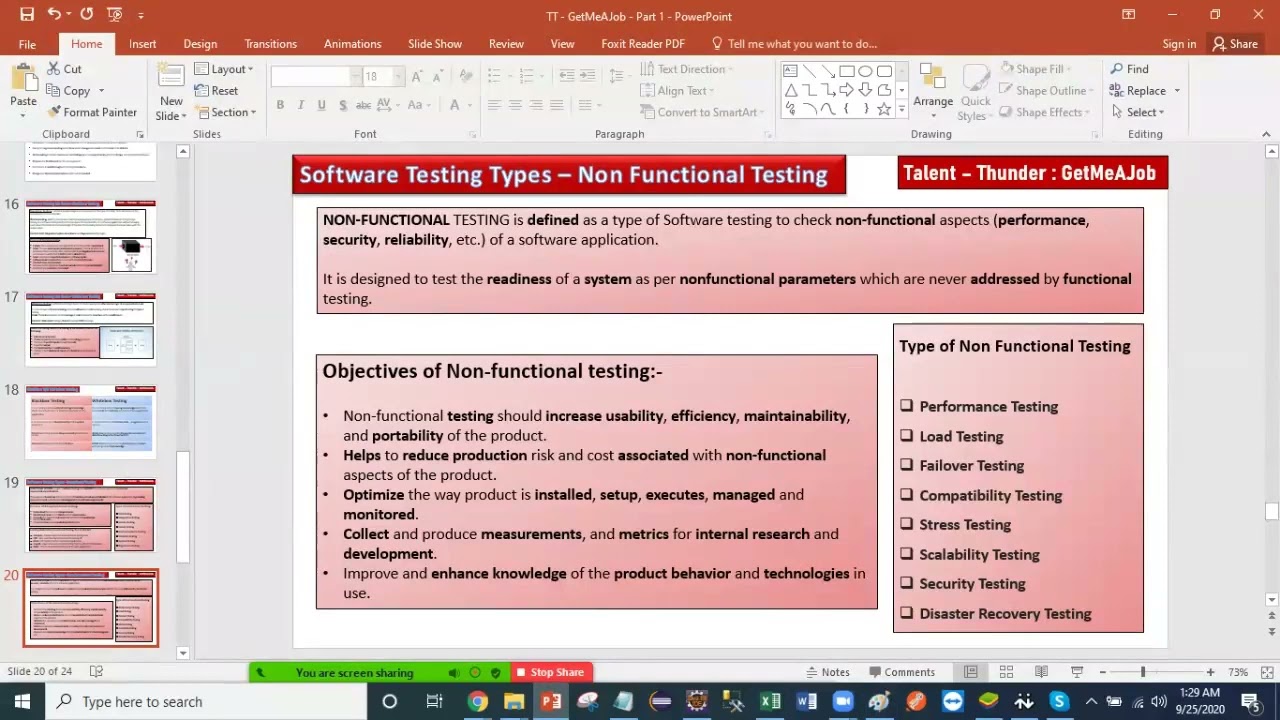Select slide 18 thumbnail
This screenshot has width=1280, height=720.
tap(91, 421)
